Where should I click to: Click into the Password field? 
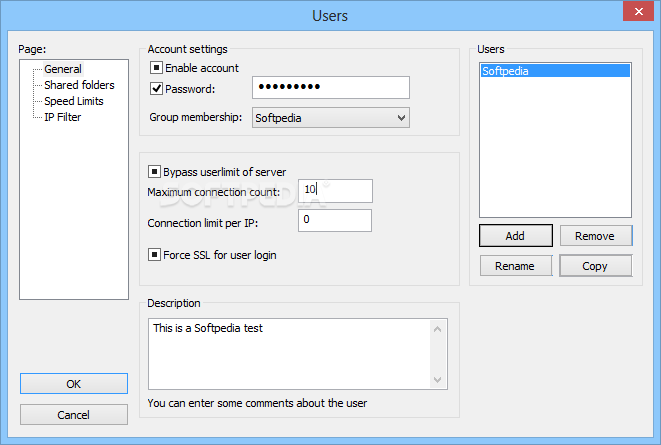pyautogui.click(x=331, y=87)
